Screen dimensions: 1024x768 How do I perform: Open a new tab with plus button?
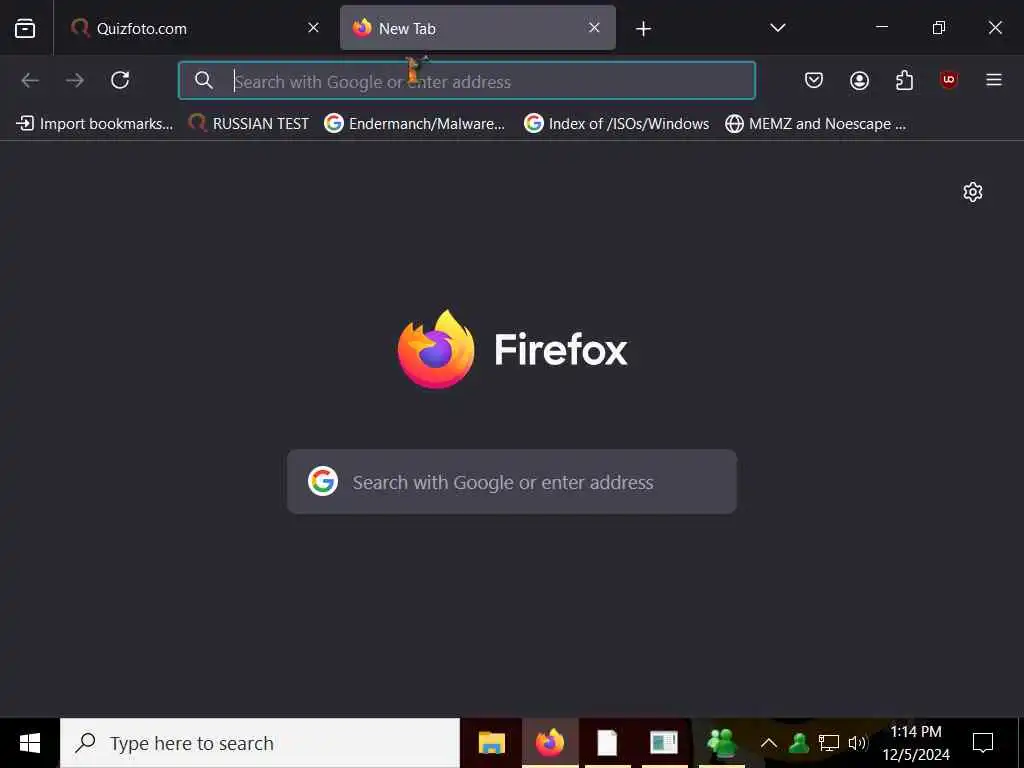(643, 29)
